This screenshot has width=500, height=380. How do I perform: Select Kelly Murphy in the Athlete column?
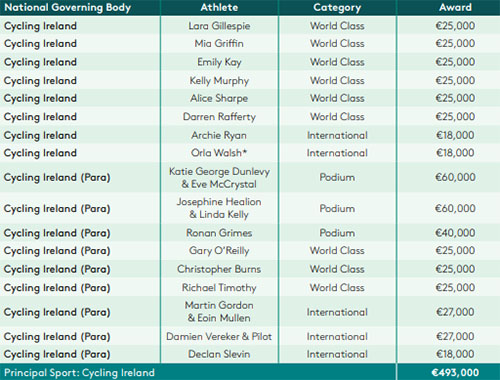(219, 81)
